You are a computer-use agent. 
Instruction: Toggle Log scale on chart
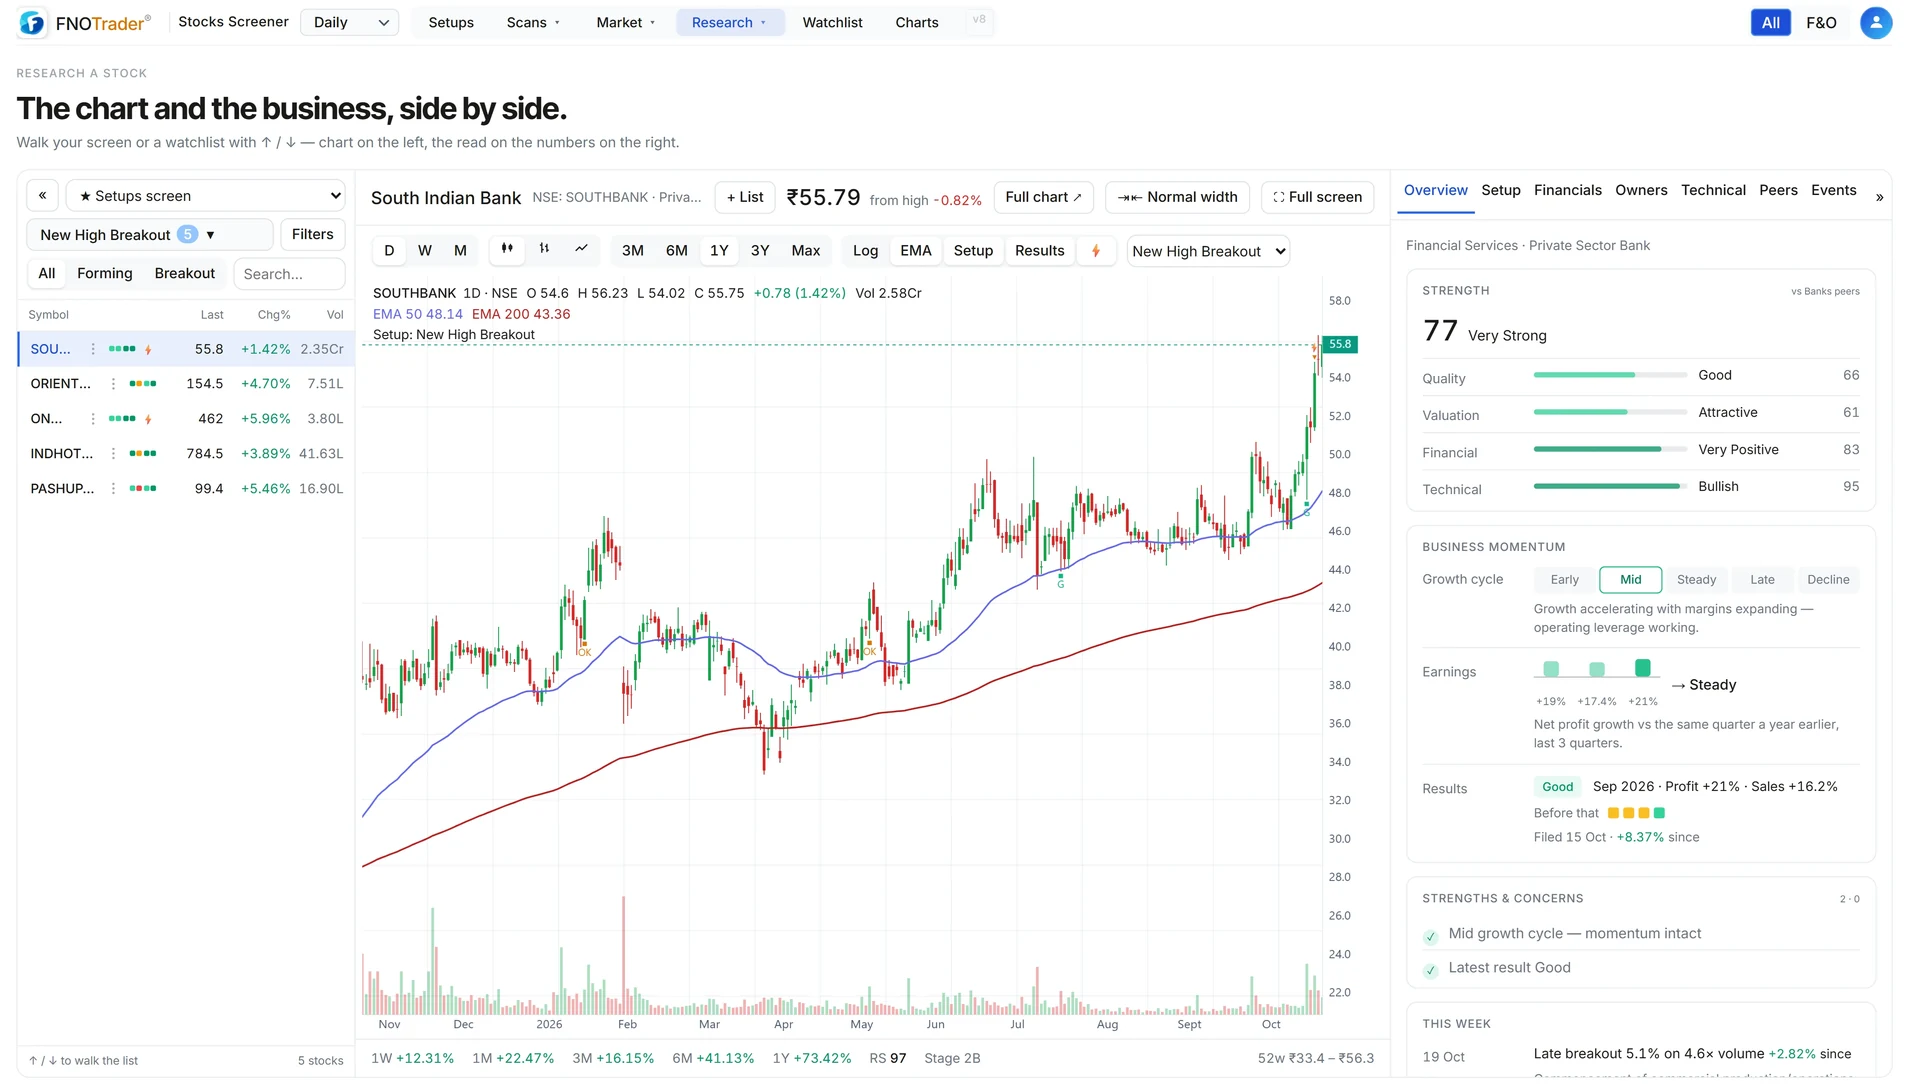pos(865,251)
